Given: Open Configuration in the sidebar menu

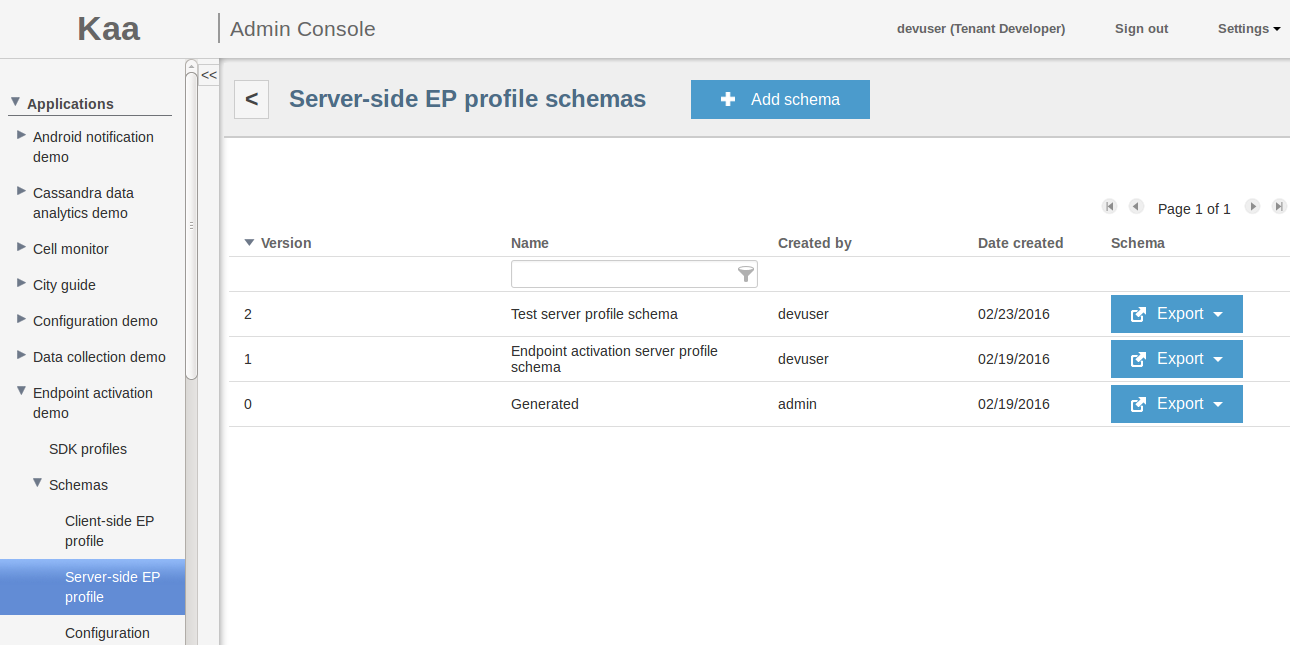Looking at the screenshot, I should click(107, 632).
